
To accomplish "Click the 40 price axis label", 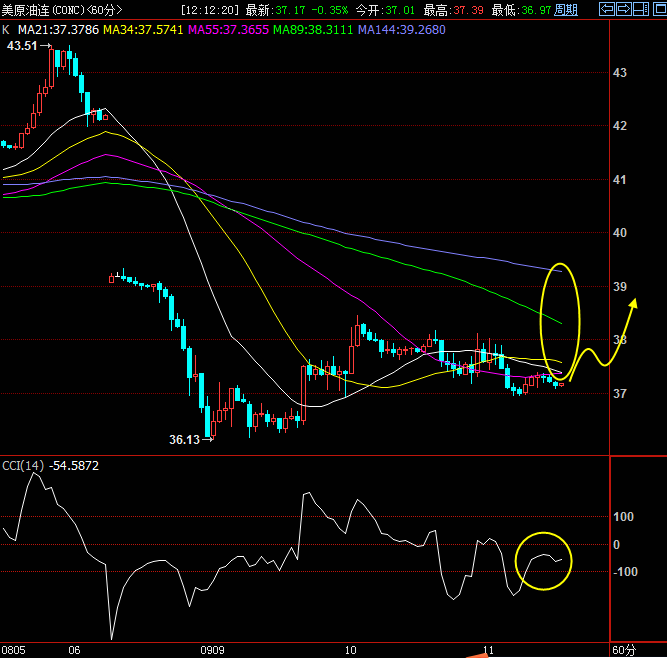I will 619,233.
